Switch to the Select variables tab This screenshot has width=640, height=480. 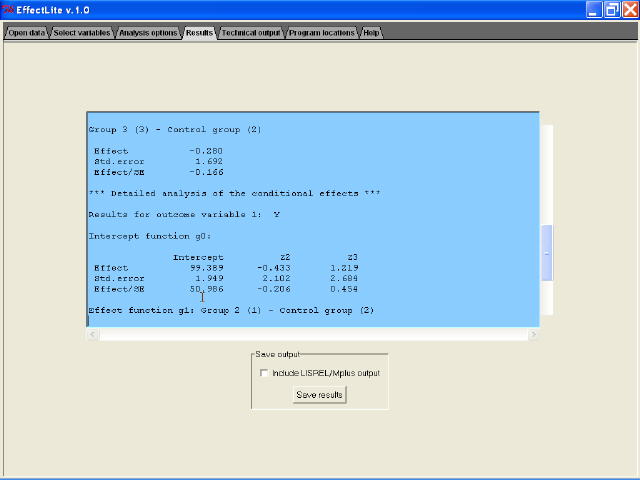pyautogui.click(x=82, y=33)
